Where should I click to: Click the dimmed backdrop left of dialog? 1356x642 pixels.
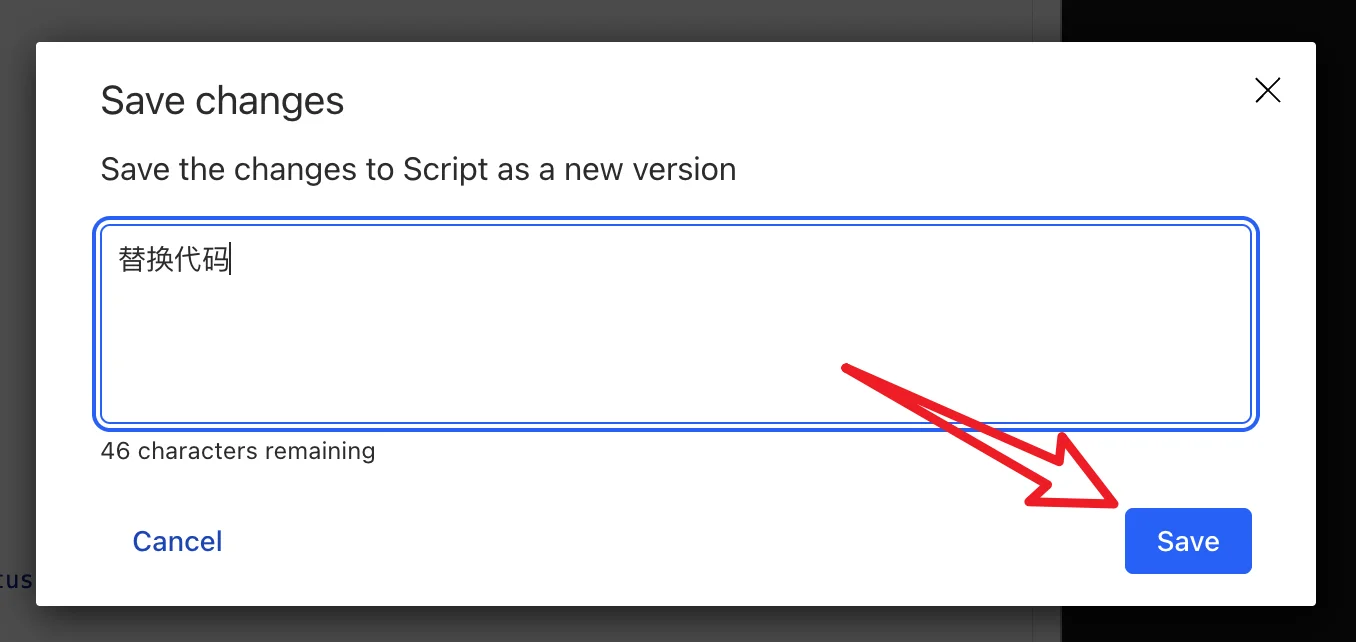click(17, 300)
